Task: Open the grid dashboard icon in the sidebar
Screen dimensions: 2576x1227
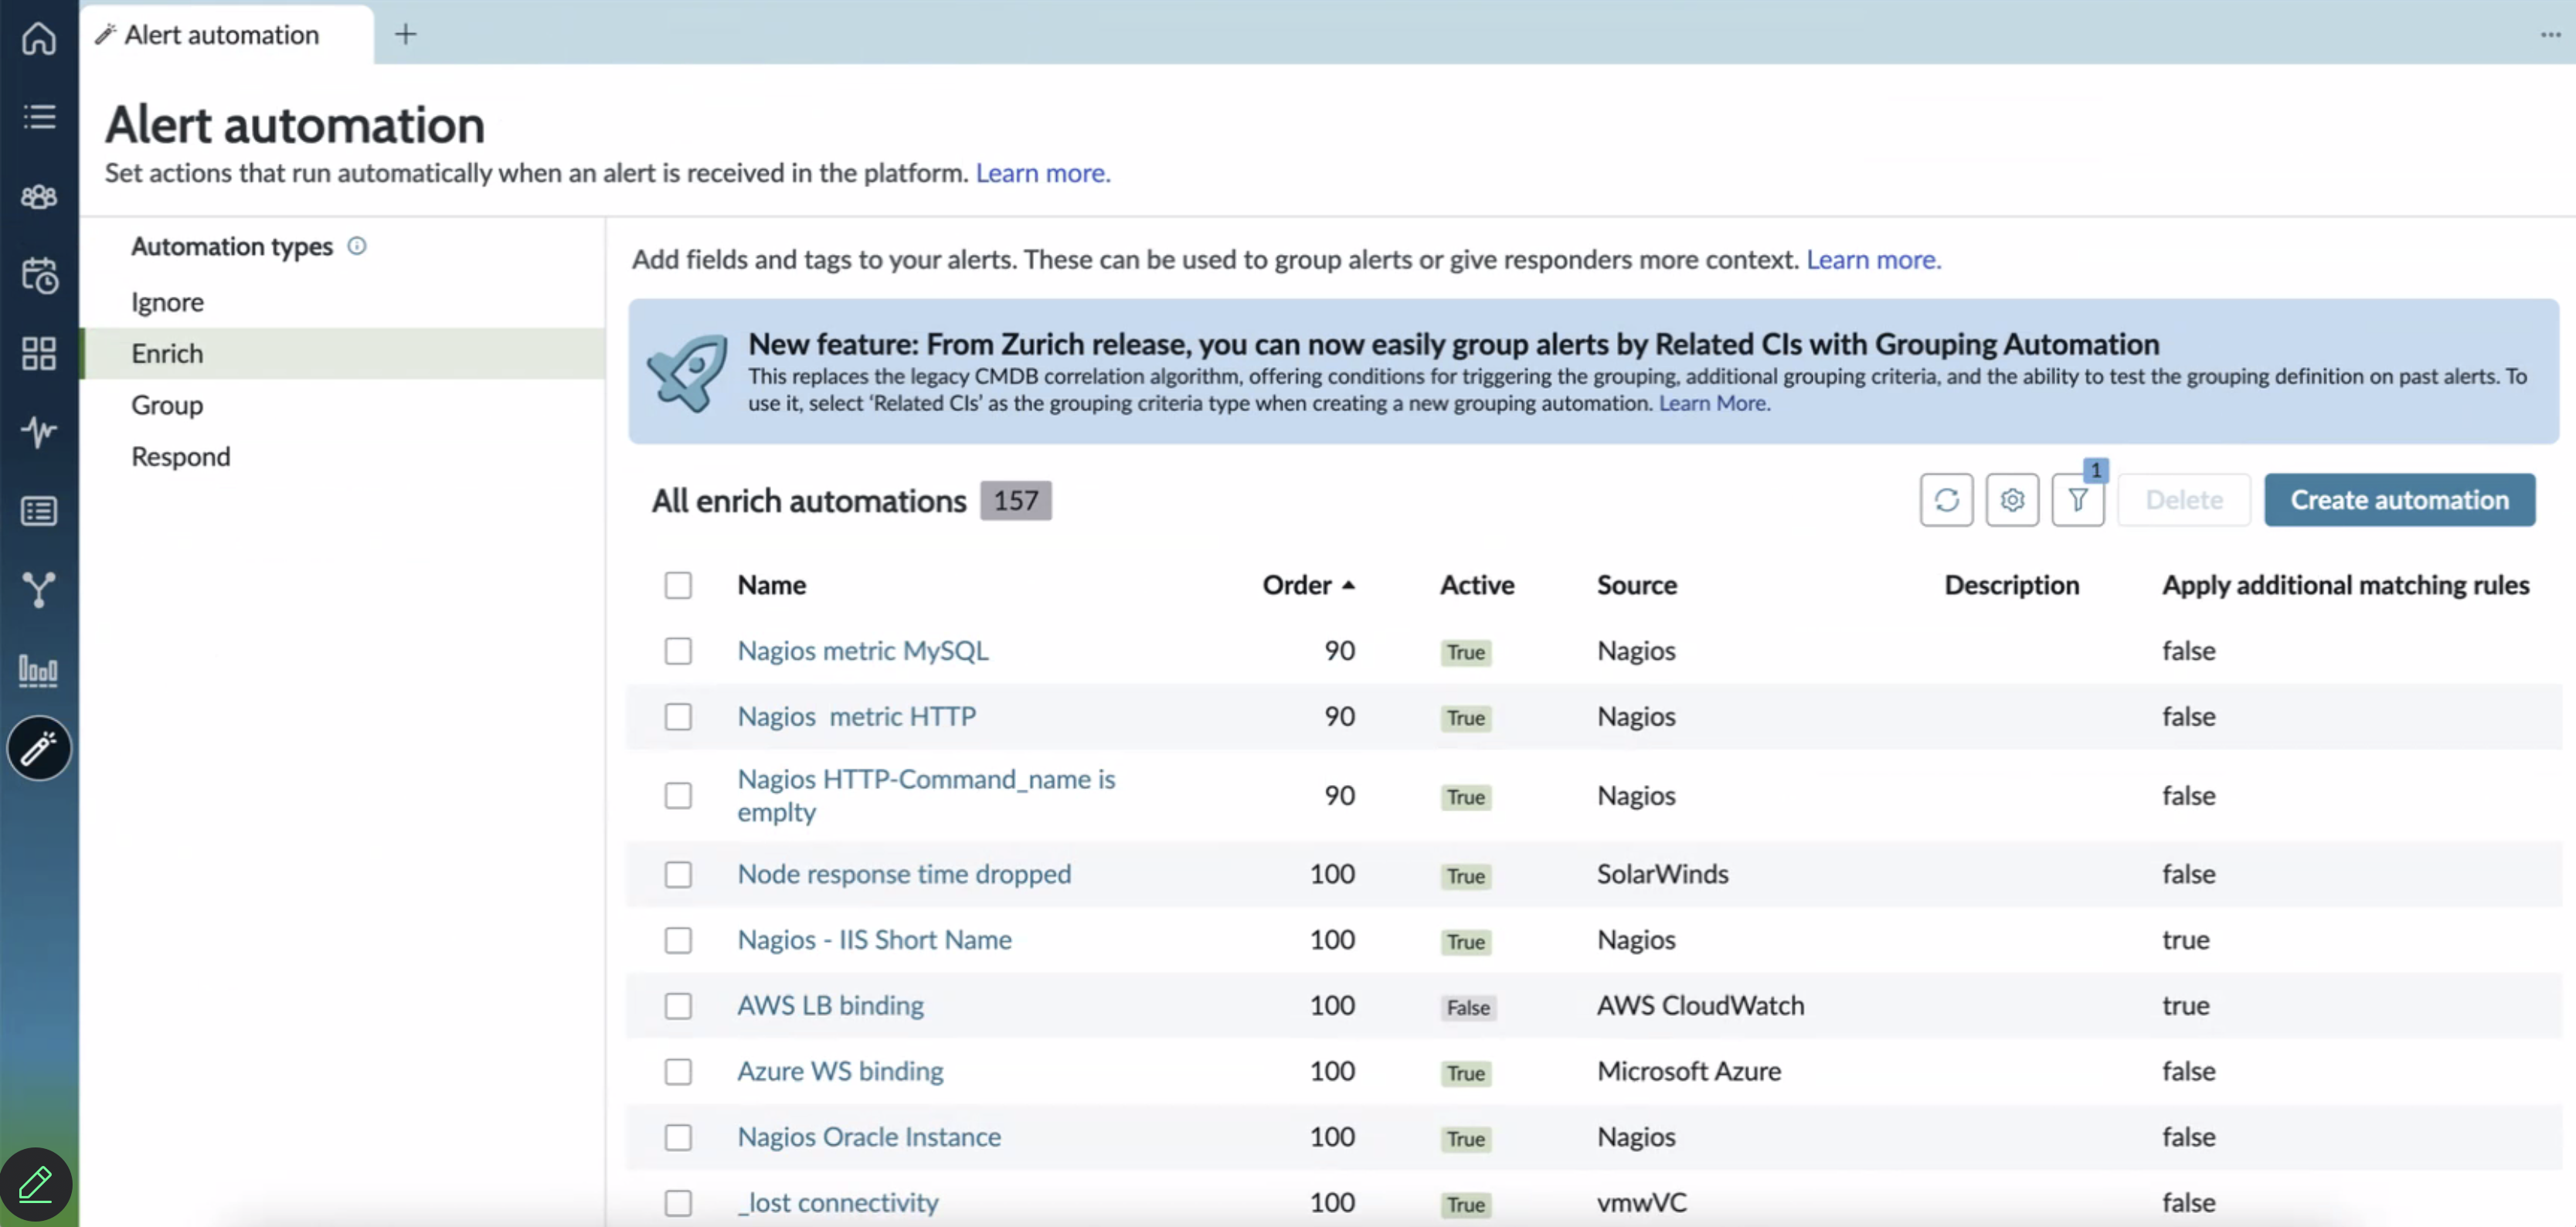Action: point(39,353)
